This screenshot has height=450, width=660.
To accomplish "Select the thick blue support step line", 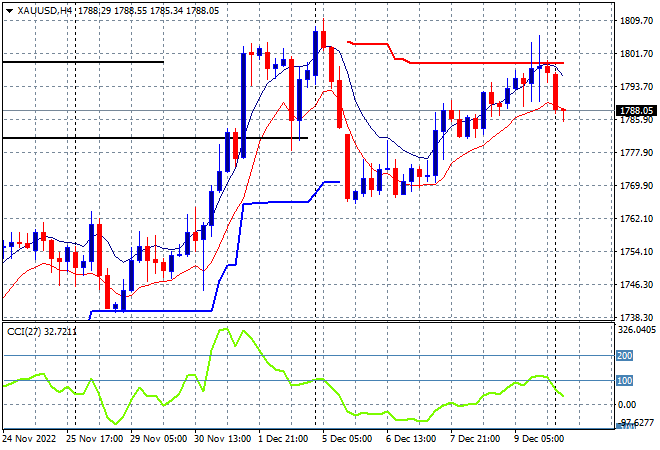I will click(x=151, y=311).
